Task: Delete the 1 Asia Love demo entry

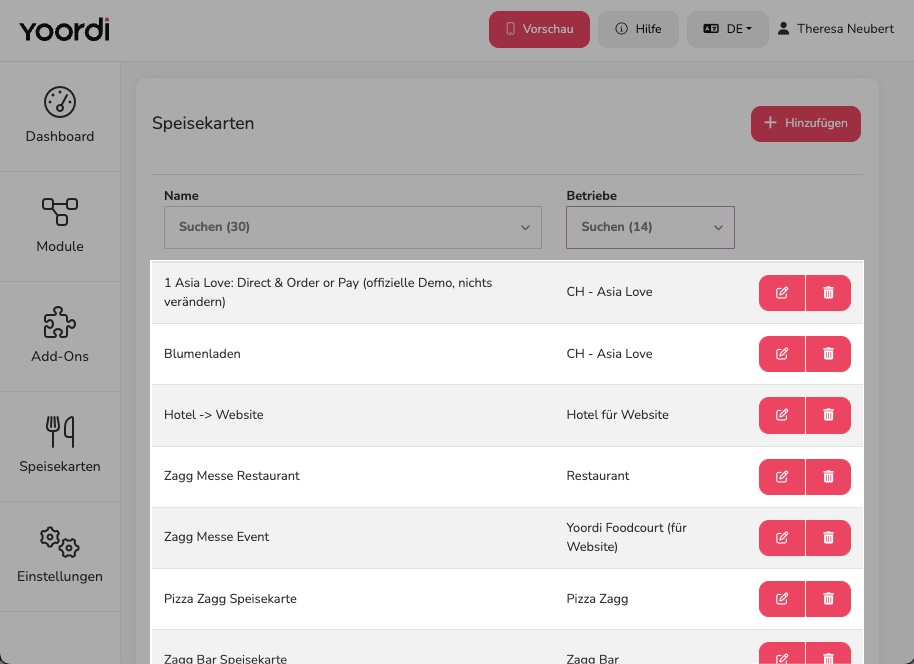Action: (828, 293)
